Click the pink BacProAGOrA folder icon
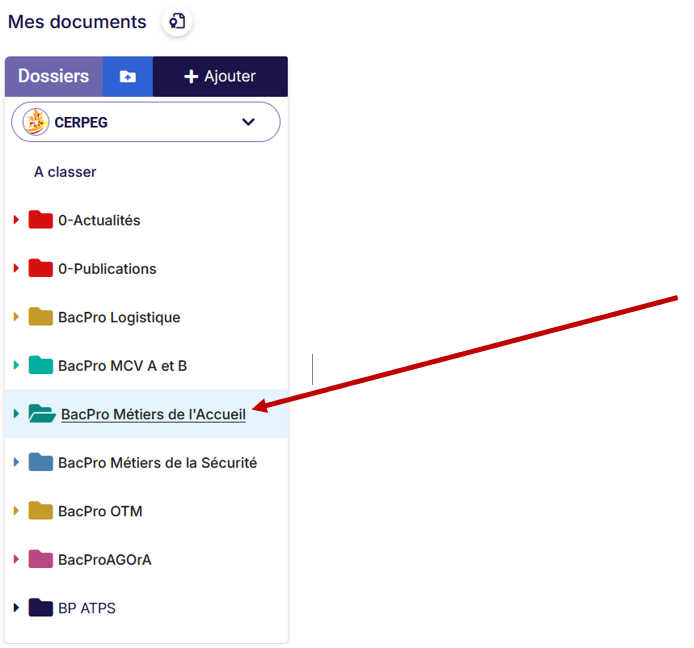Screen dimensions: 694x648 click(x=41, y=559)
